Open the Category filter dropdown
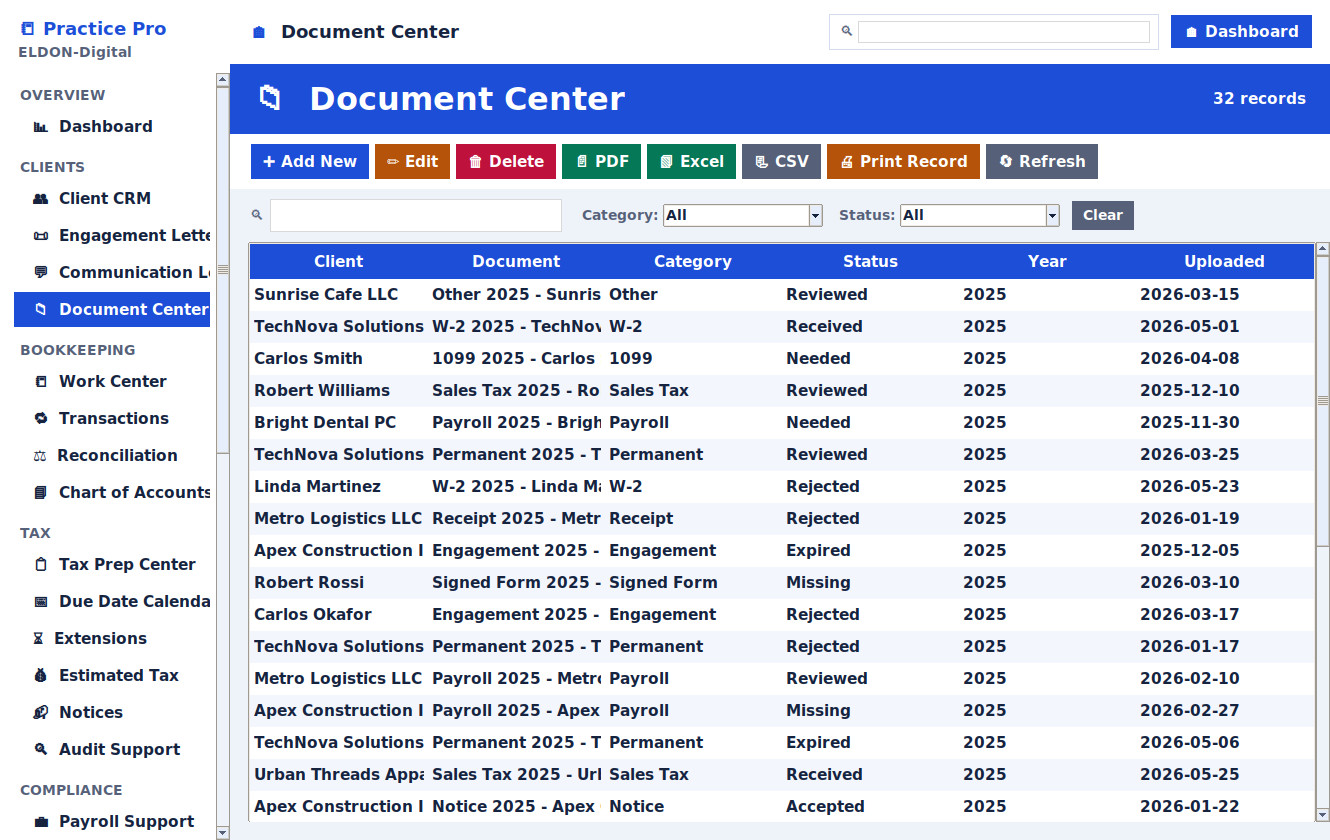The width and height of the screenshot is (1330, 840). pyautogui.click(x=743, y=215)
